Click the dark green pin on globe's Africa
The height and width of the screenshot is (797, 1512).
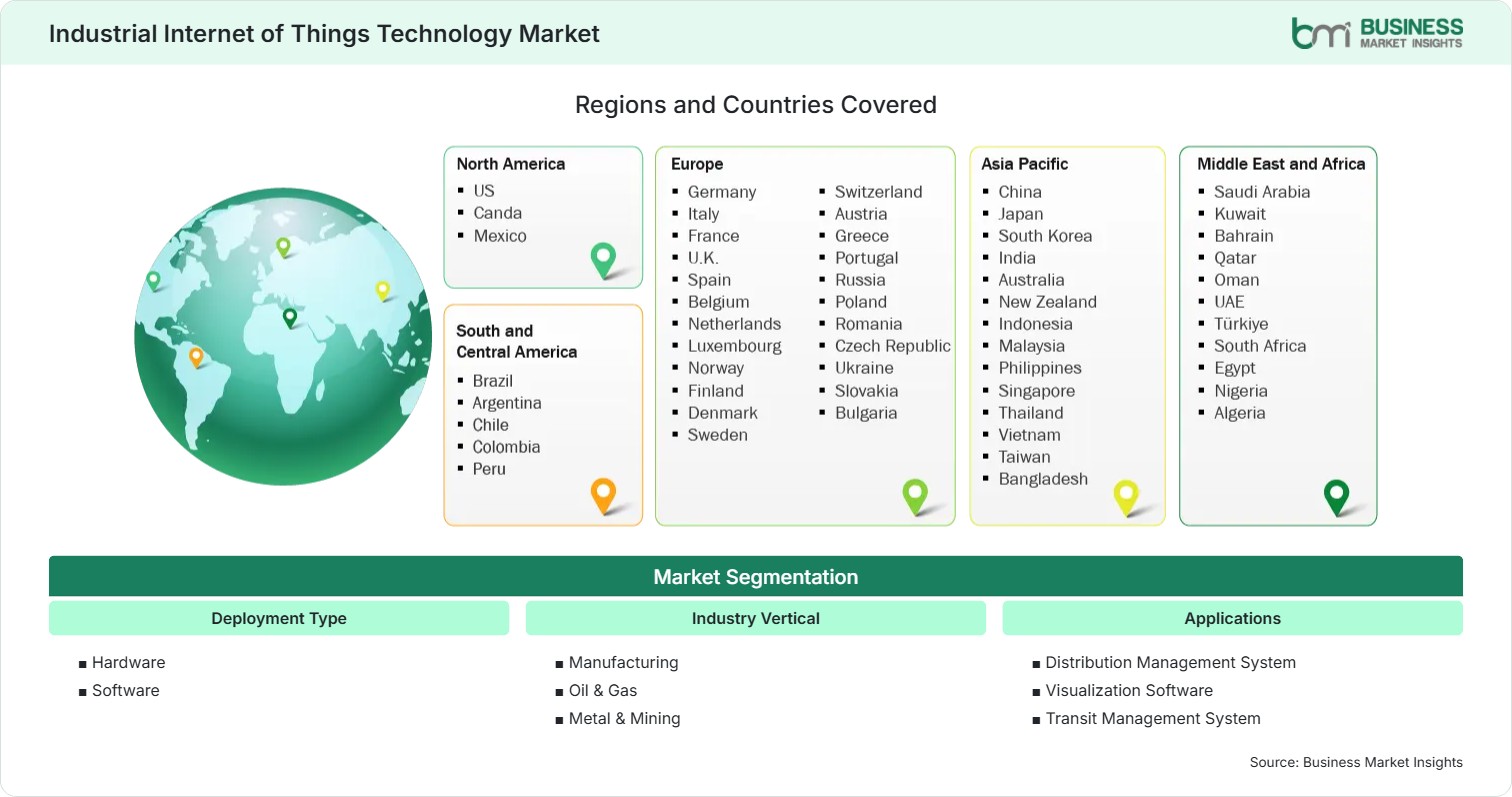click(290, 318)
